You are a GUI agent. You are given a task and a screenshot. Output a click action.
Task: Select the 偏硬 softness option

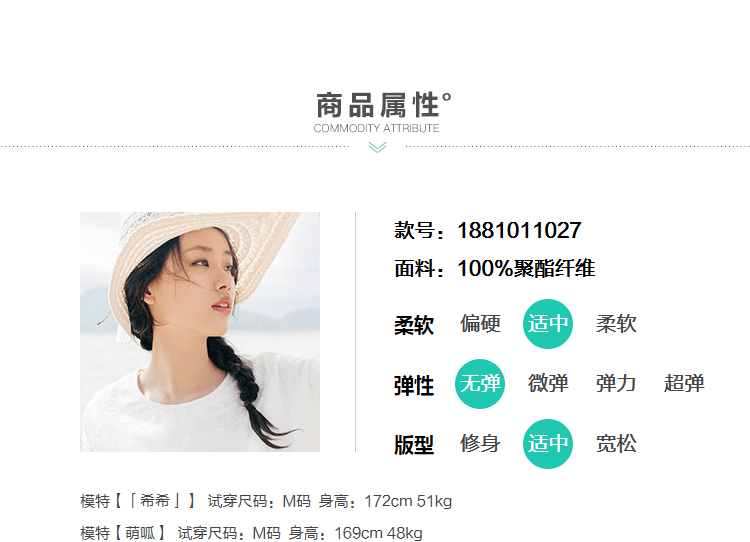(x=480, y=324)
